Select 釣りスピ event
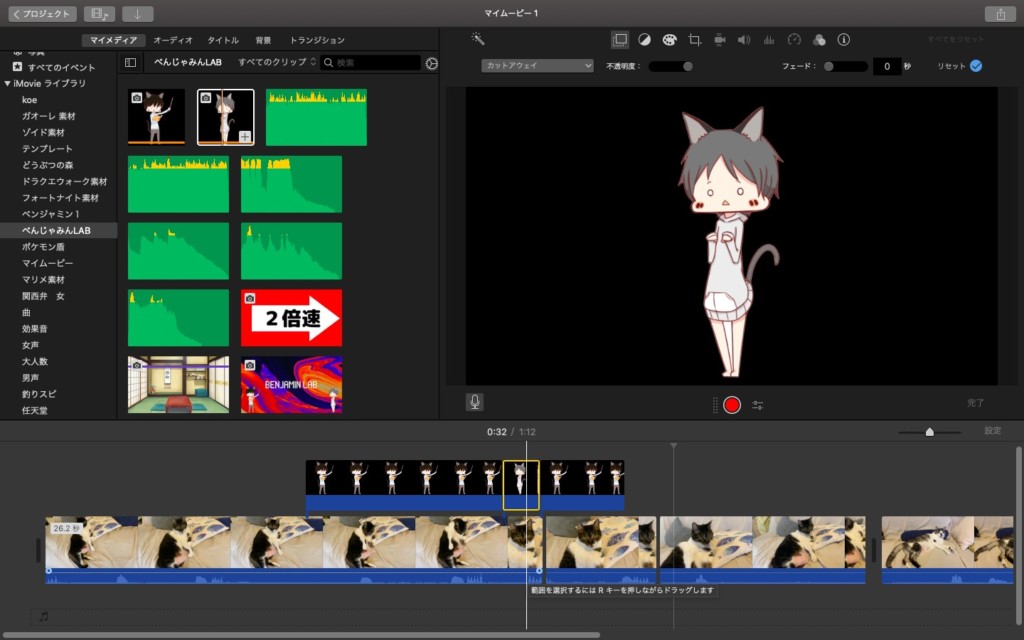Screen dimensions: 1024x640 pos(39,394)
